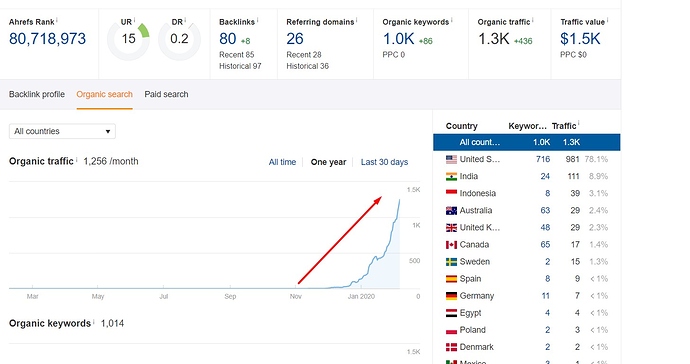This screenshot has width=690, height=364.
Task: Select the All countries table row
Action: click(x=527, y=142)
